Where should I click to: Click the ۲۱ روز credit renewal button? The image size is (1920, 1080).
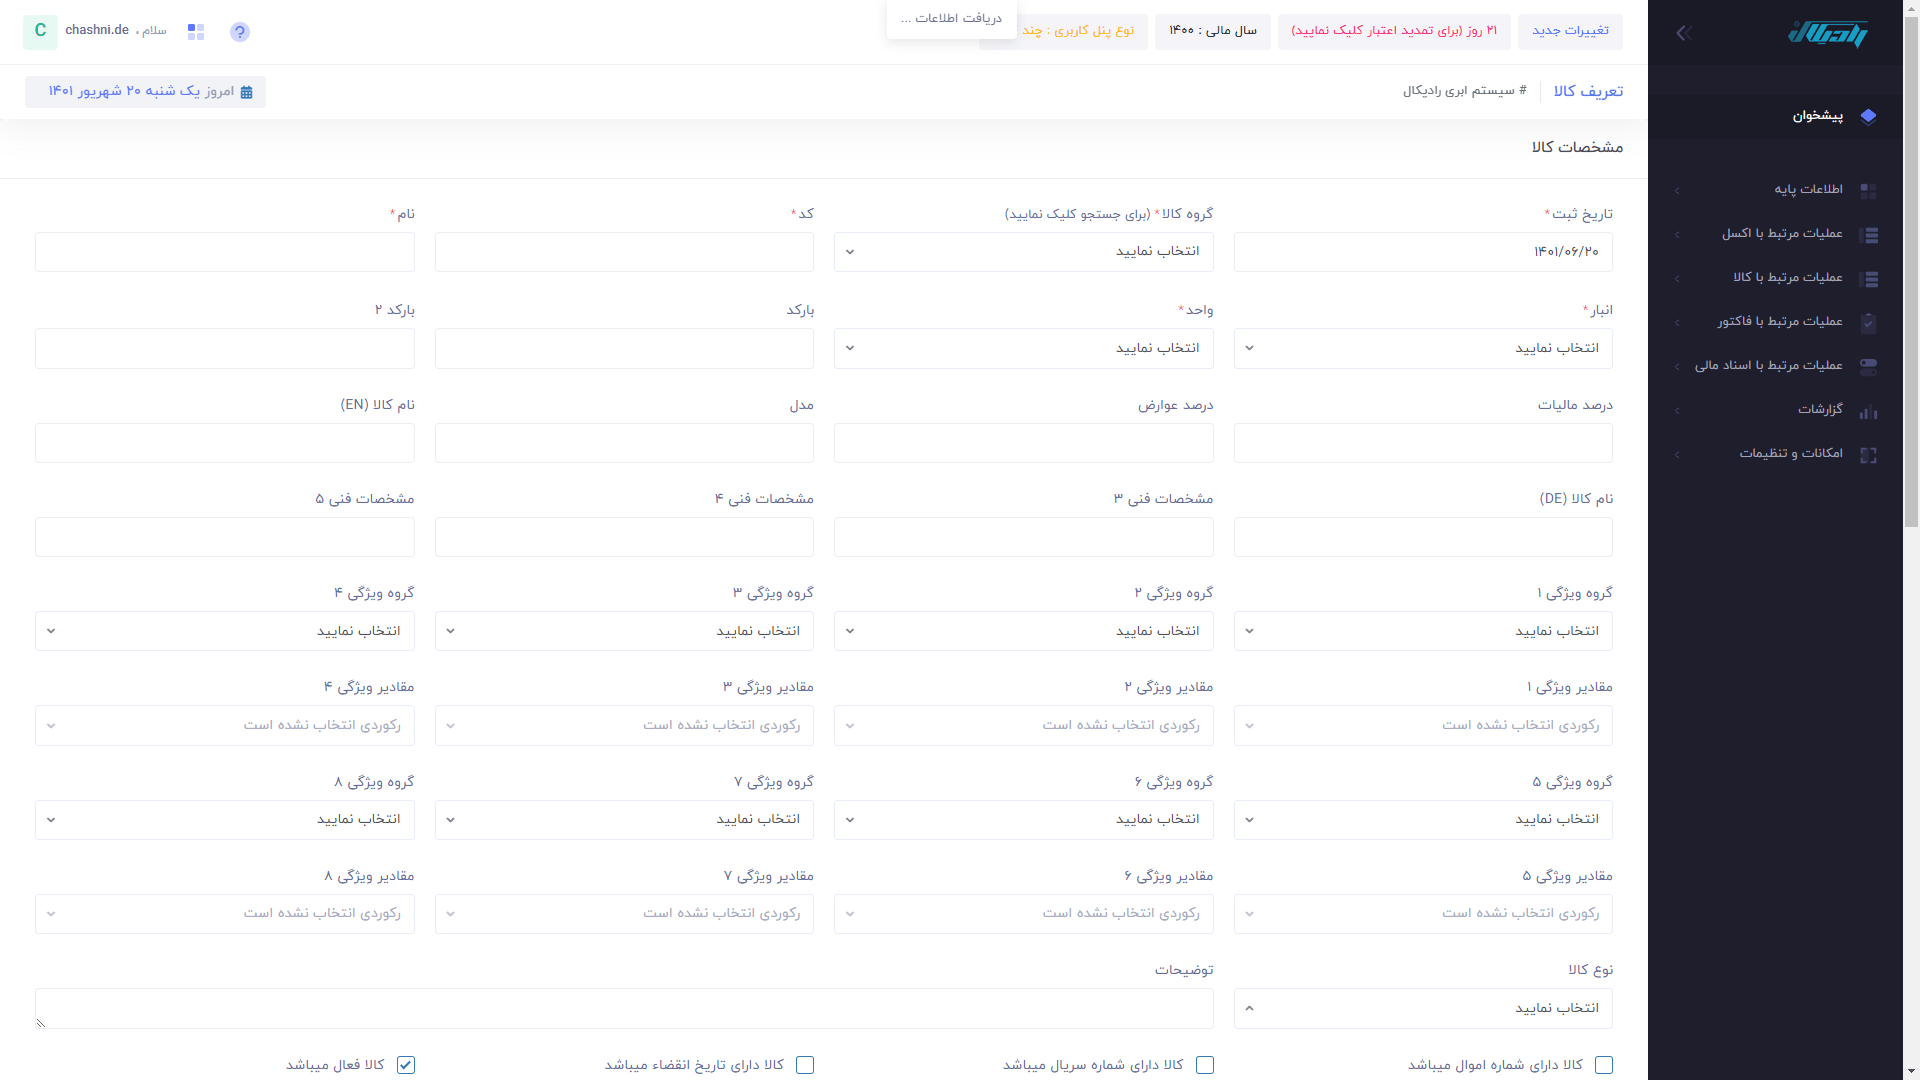pos(1394,31)
